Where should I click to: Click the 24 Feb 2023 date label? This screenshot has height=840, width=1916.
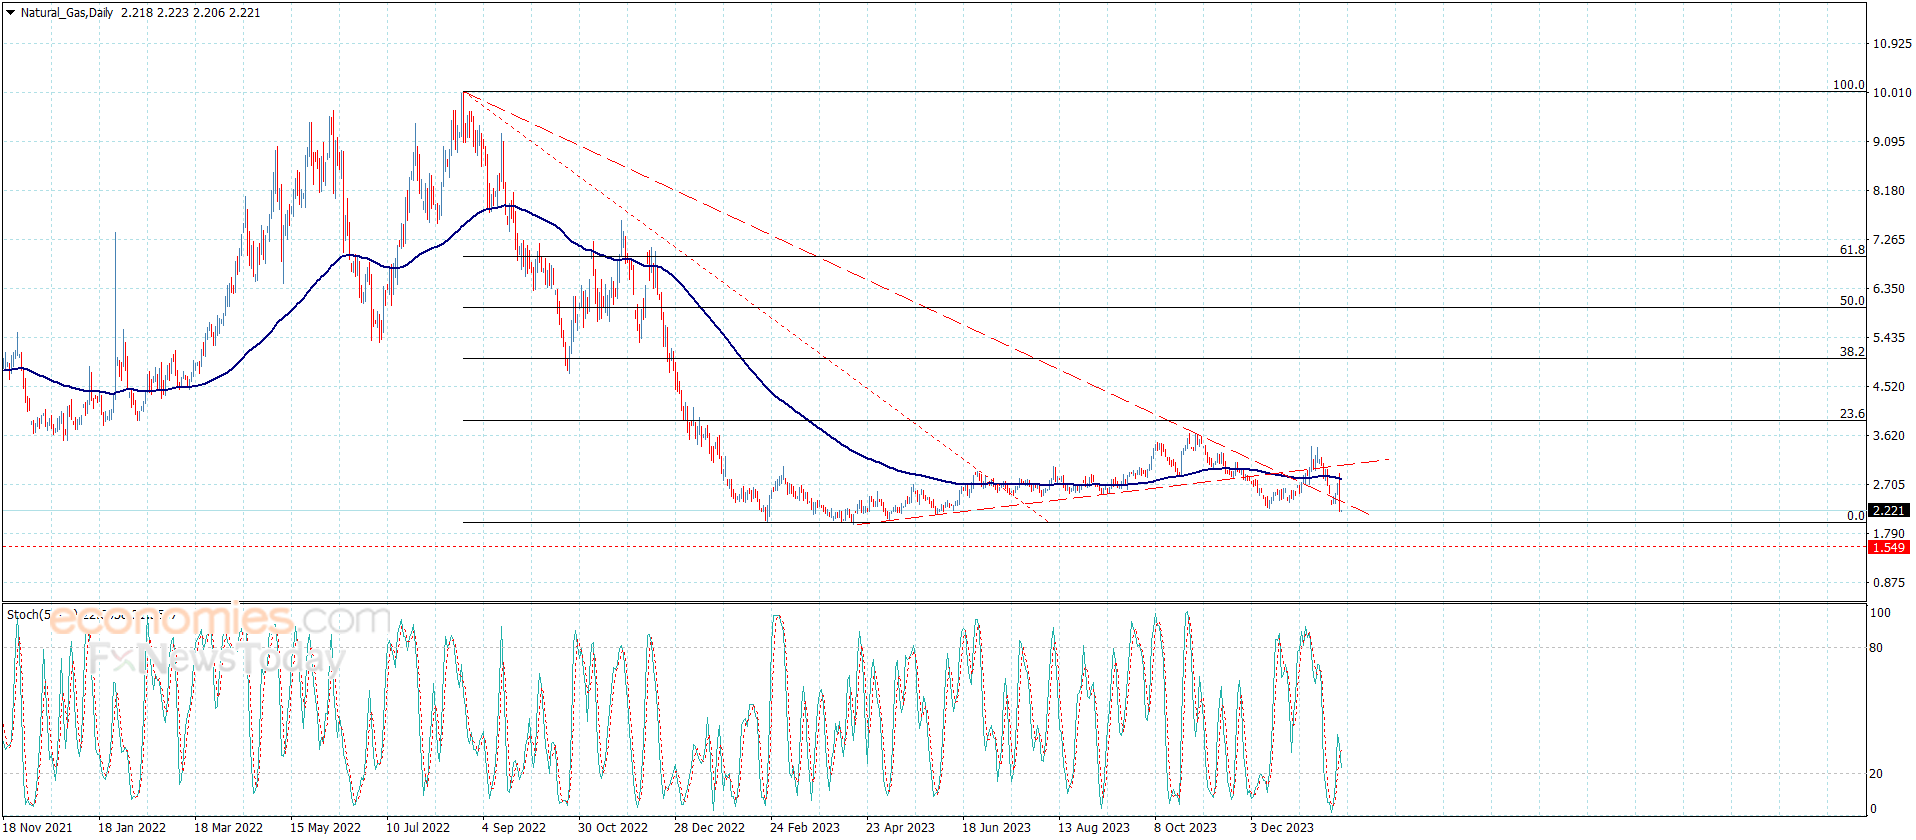click(804, 827)
